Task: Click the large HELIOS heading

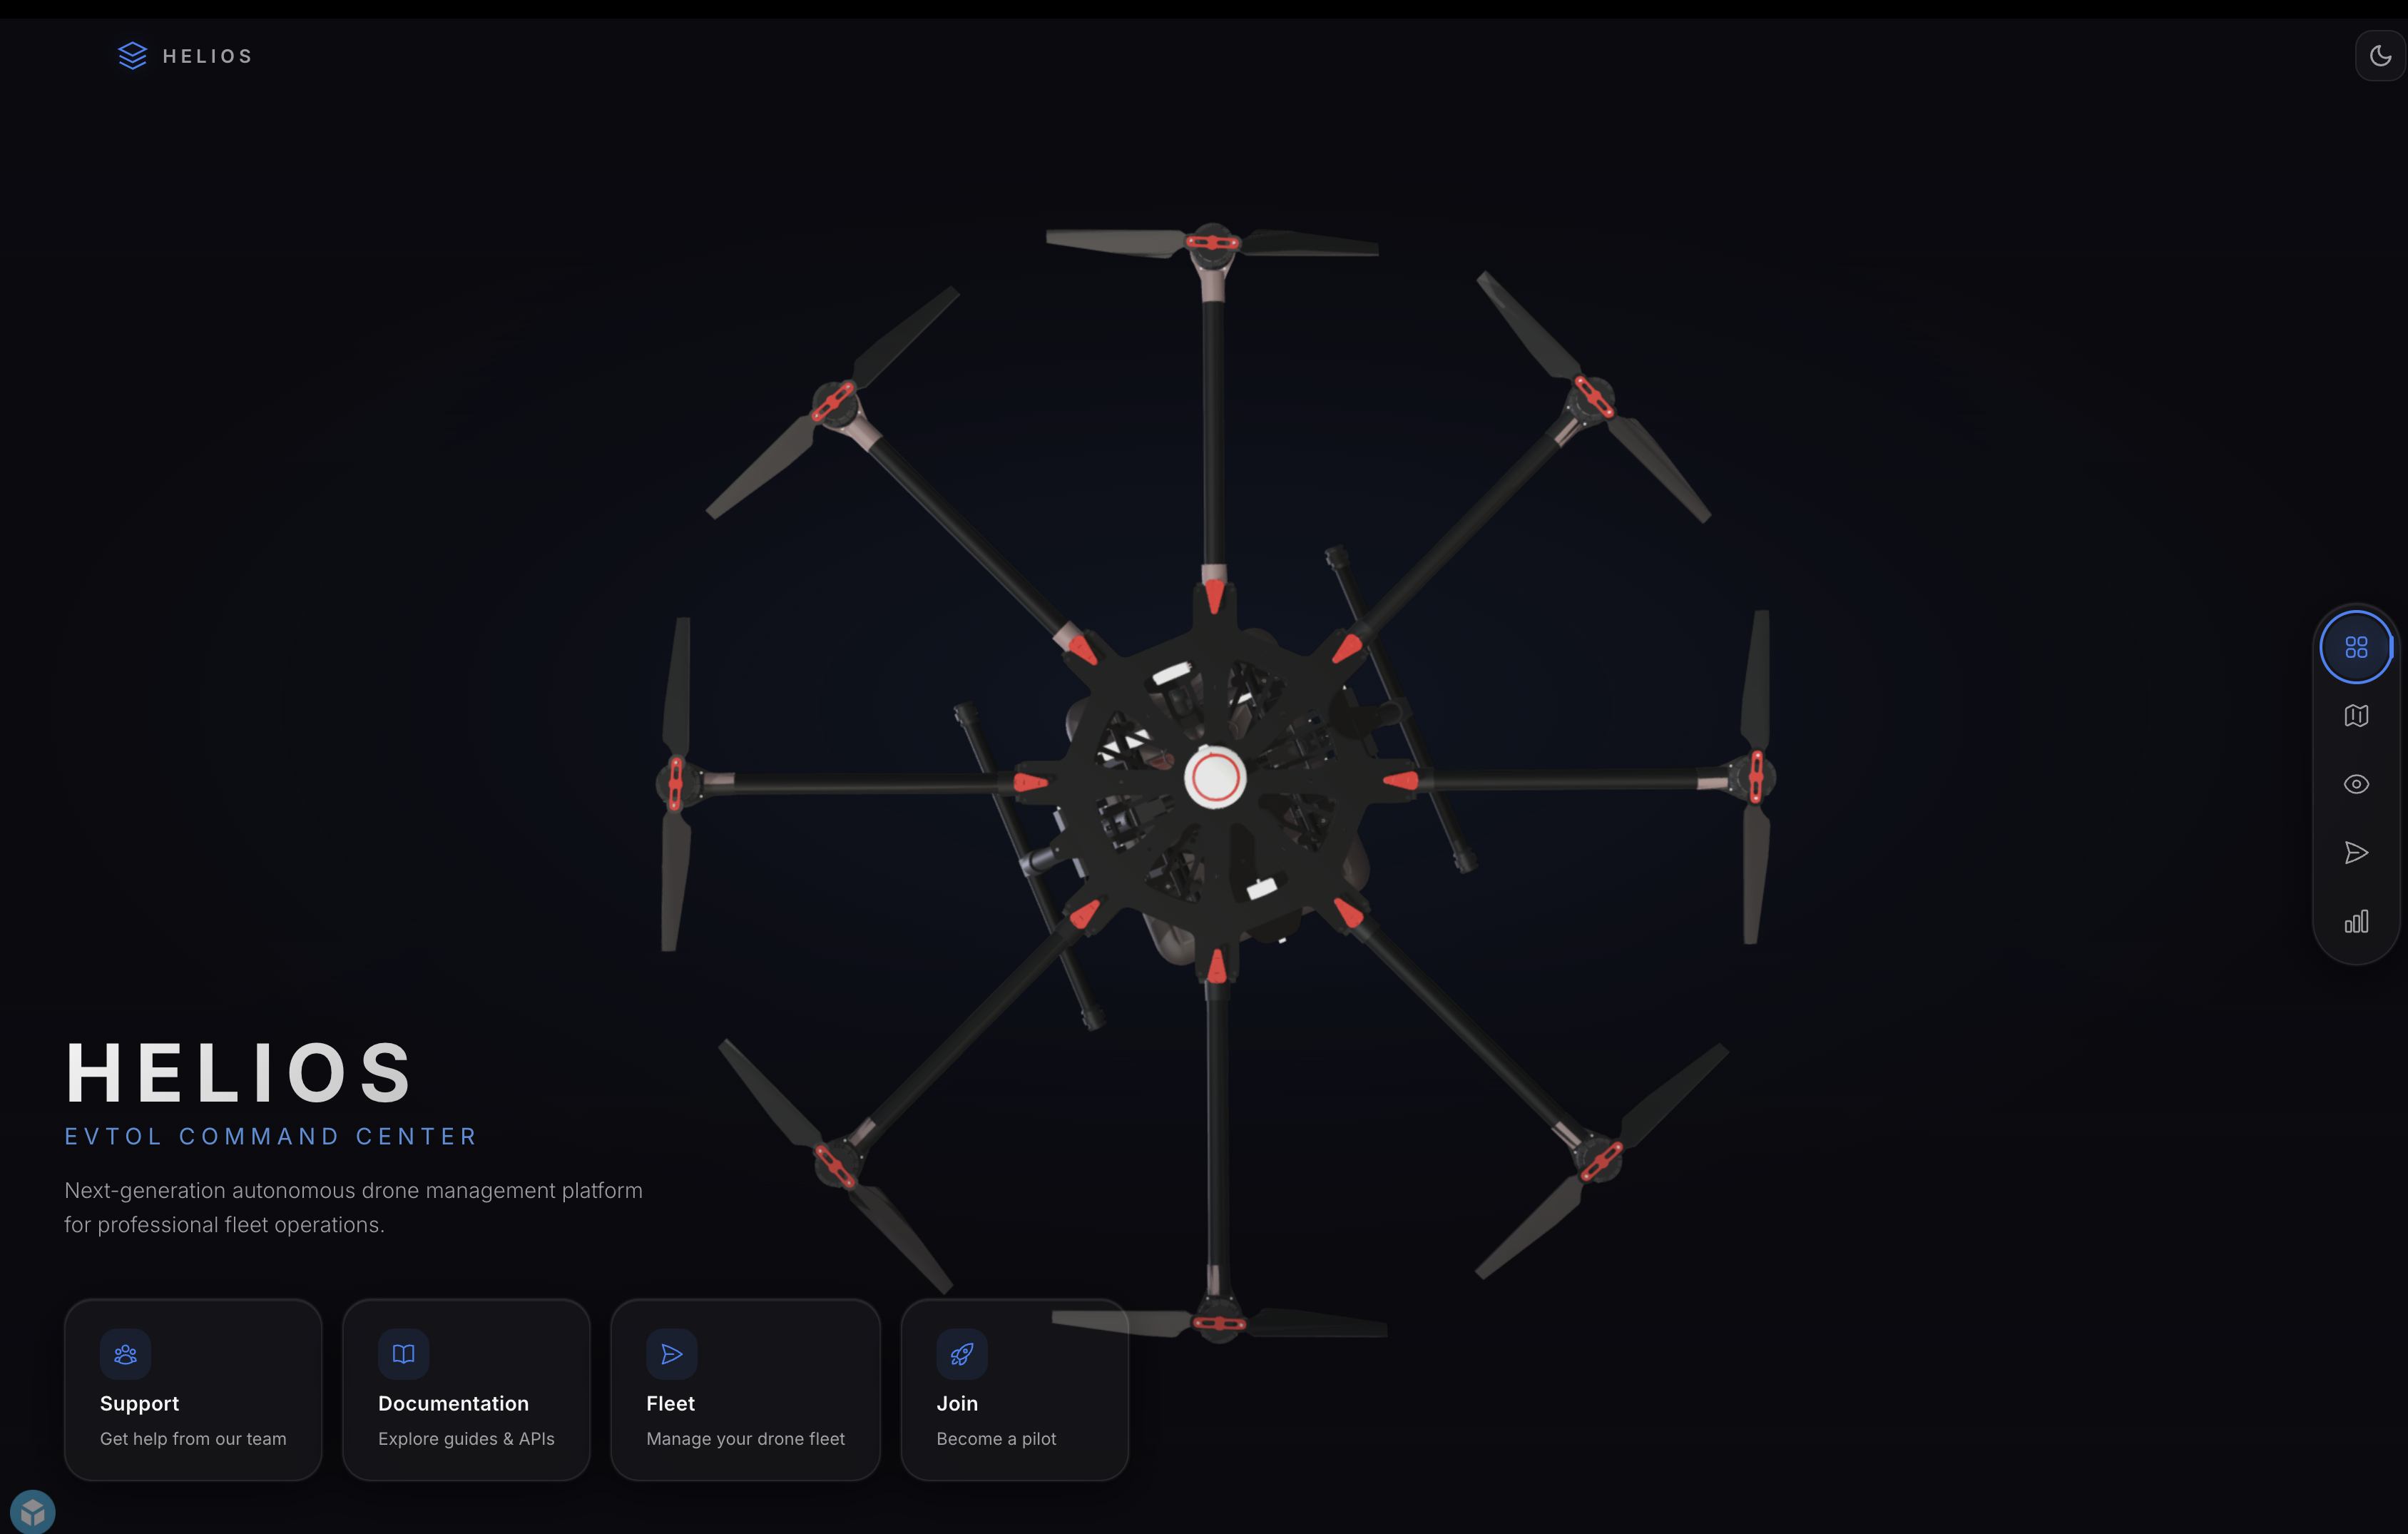Action: pyautogui.click(x=239, y=1073)
